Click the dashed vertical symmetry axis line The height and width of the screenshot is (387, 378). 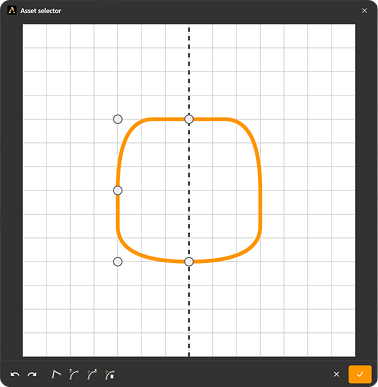tap(189, 67)
